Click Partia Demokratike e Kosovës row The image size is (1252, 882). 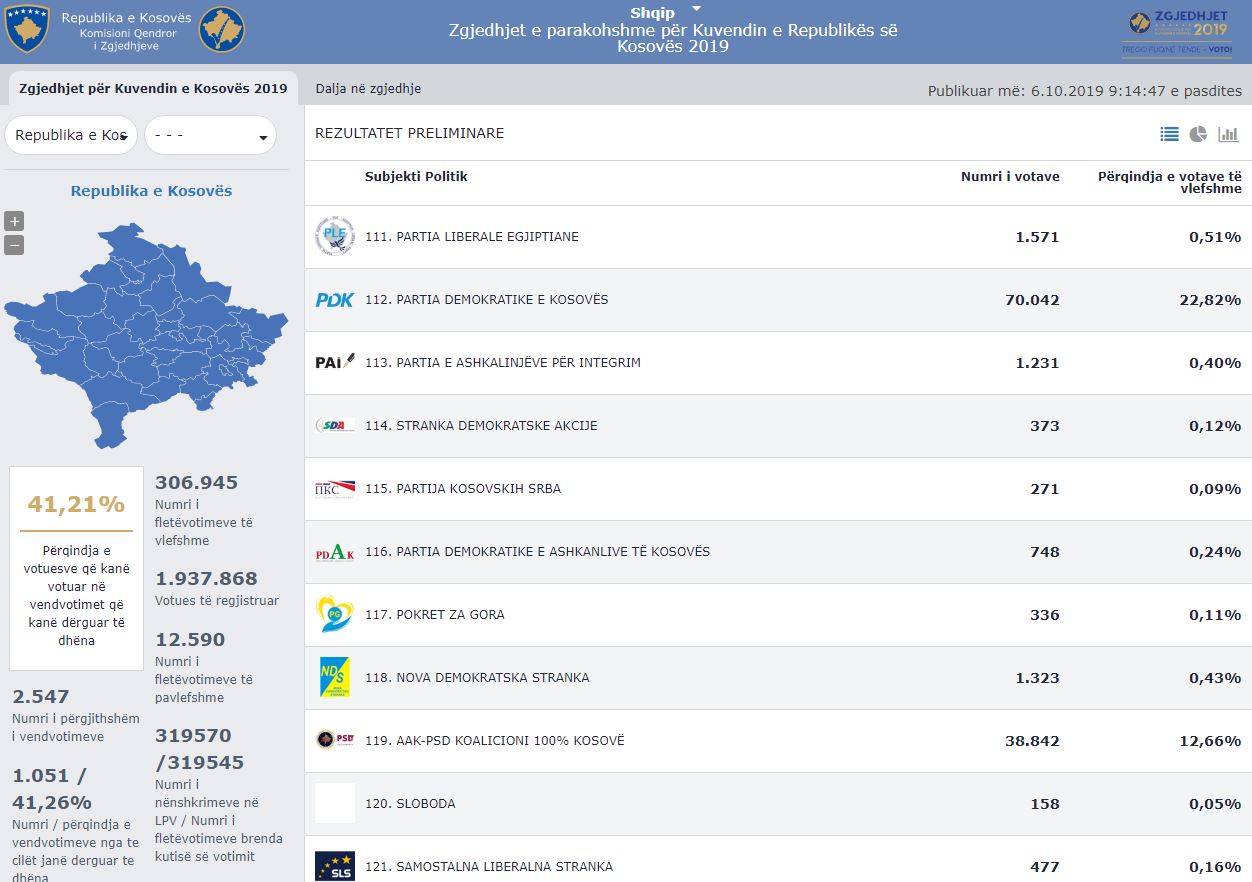502,300
